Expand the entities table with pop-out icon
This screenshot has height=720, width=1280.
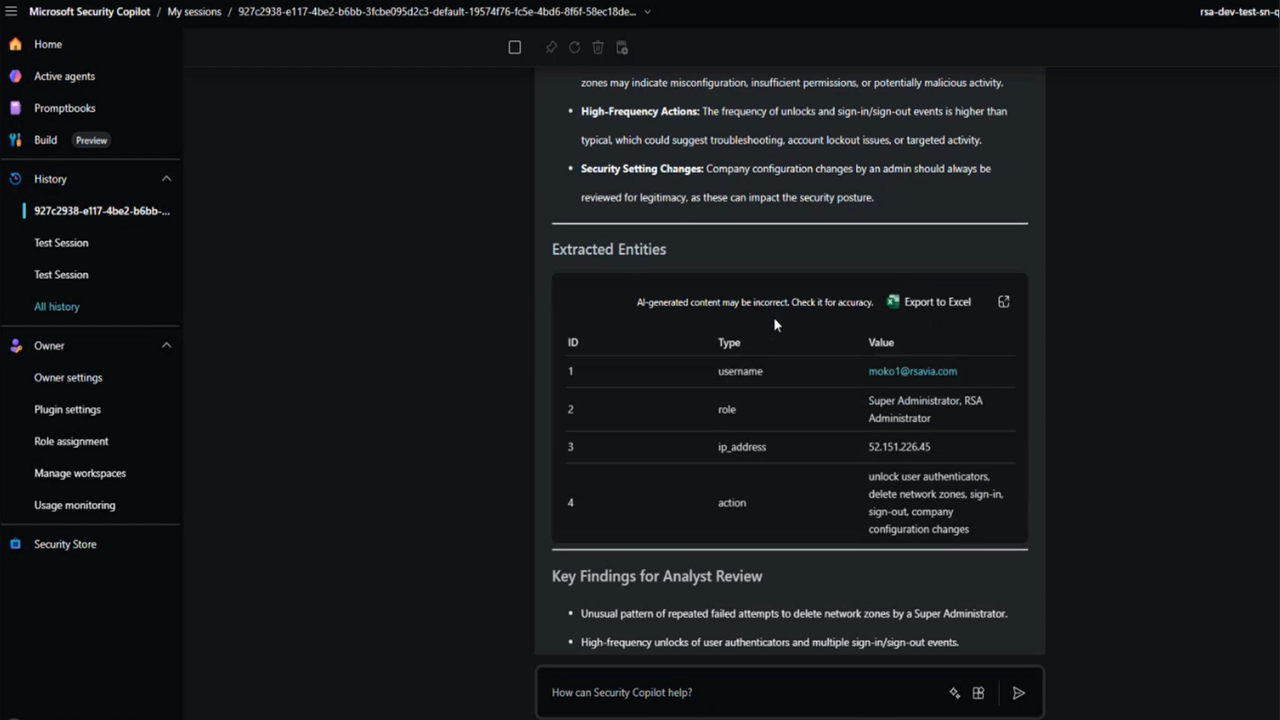point(1004,301)
